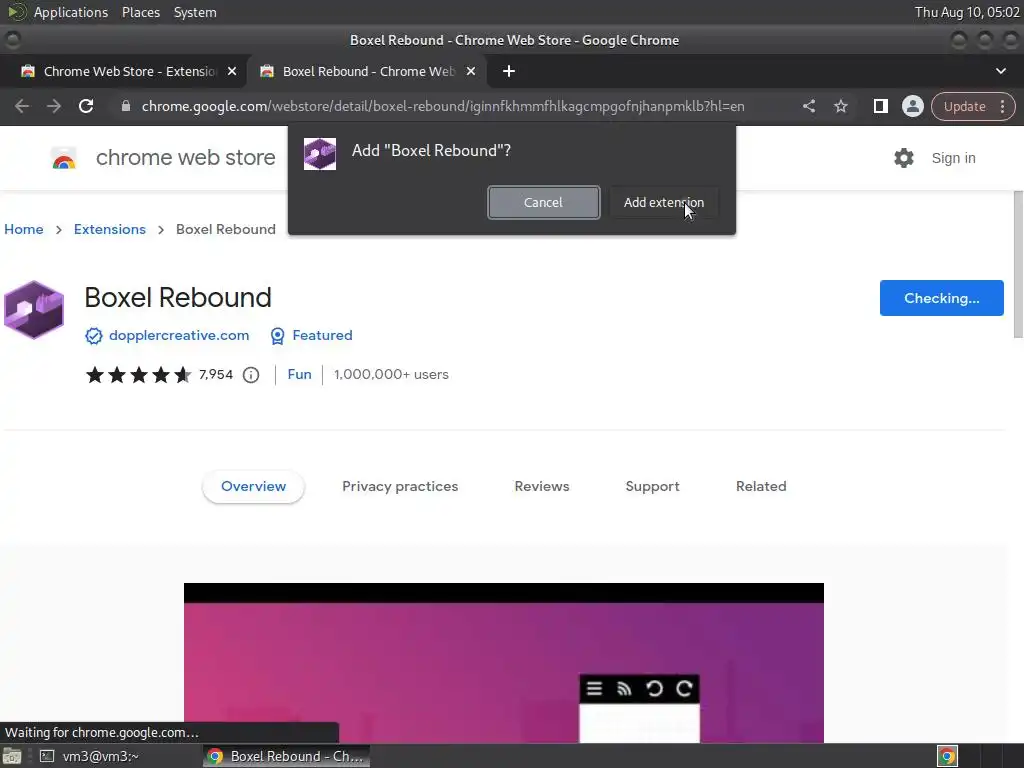Select the Overview tab

click(253, 487)
